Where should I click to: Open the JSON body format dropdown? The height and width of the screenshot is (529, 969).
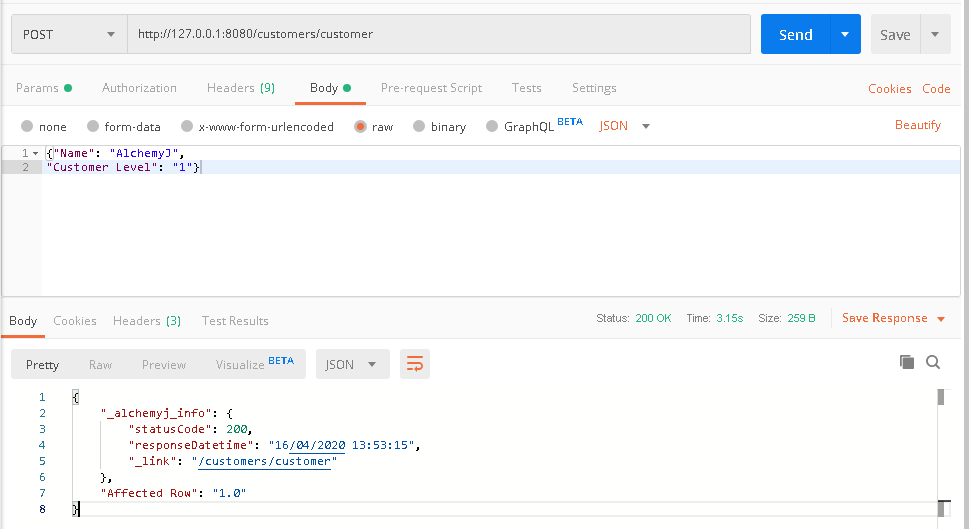pos(624,126)
